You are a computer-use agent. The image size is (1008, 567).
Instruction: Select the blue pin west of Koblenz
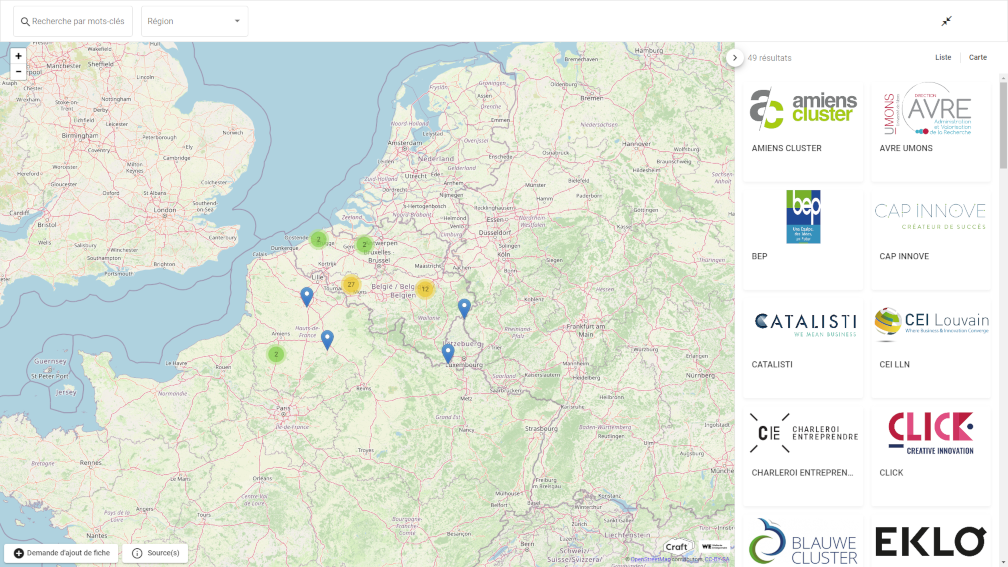point(464,309)
